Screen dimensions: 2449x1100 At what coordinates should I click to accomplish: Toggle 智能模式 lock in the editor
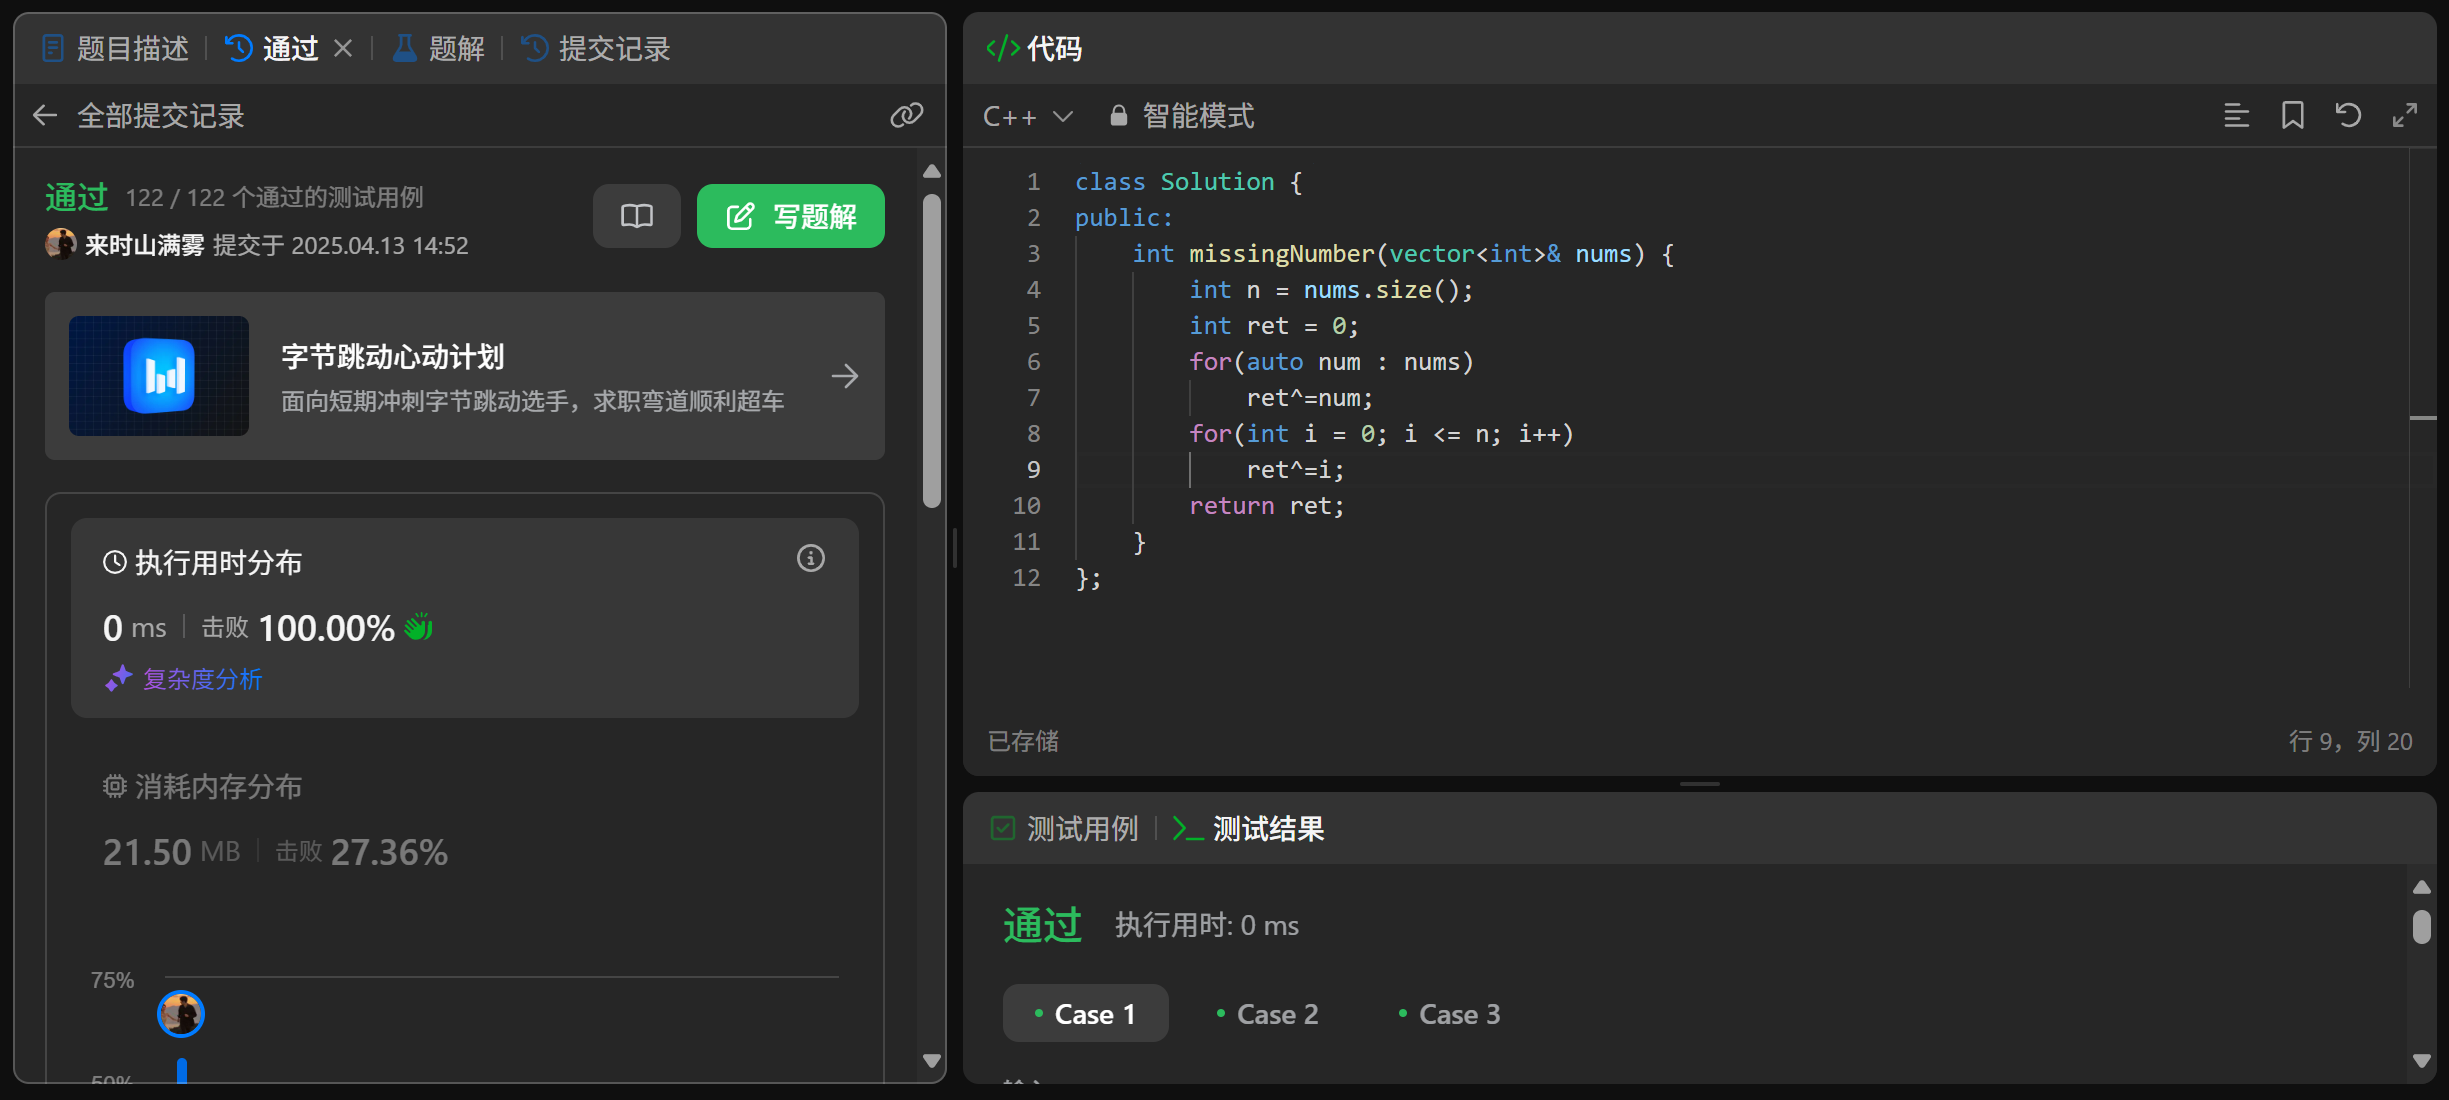click(1182, 116)
